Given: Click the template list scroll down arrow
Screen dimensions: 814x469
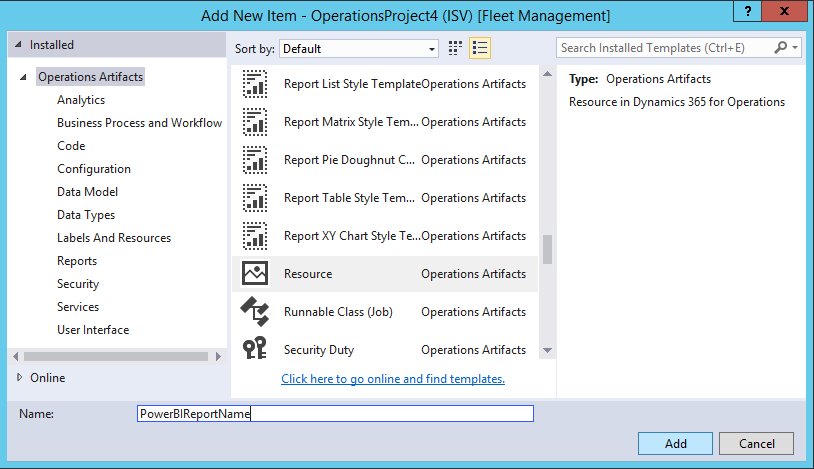Looking at the screenshot, I should (x=547, y=351).
